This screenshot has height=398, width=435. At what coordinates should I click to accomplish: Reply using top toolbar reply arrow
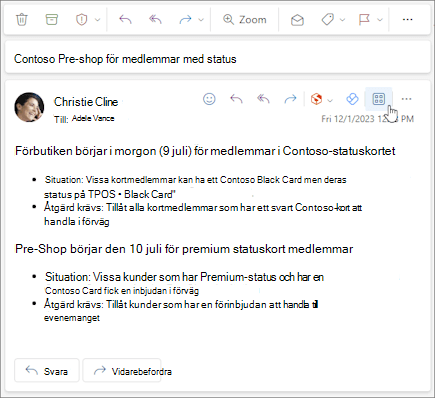pyautogui.click(x=125, y=20)
